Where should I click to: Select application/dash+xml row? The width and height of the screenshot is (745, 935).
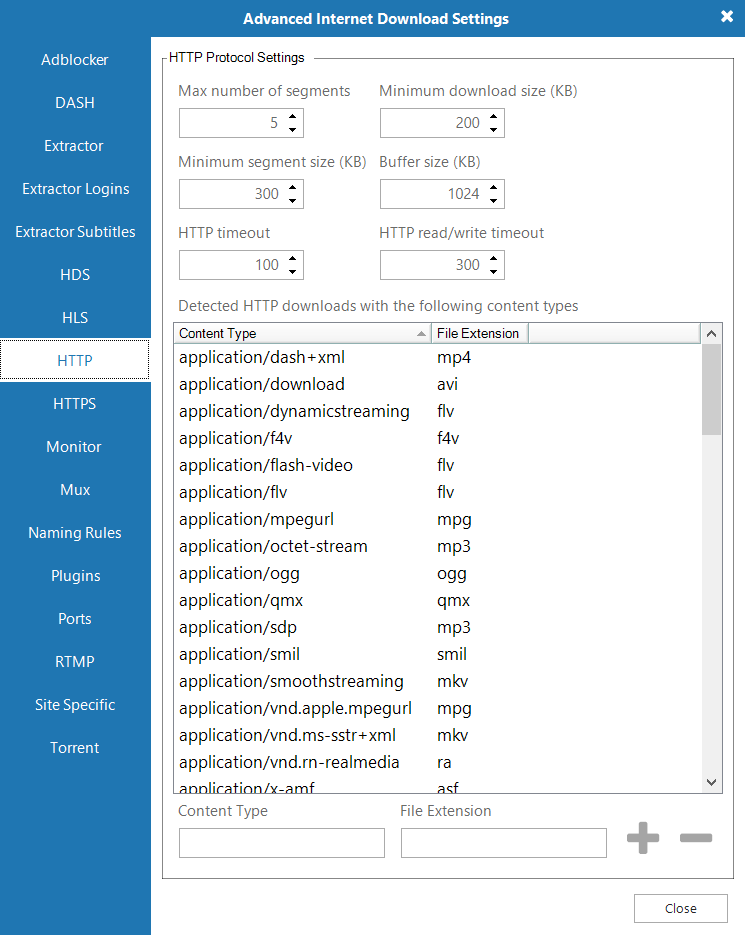pos(437,357)
